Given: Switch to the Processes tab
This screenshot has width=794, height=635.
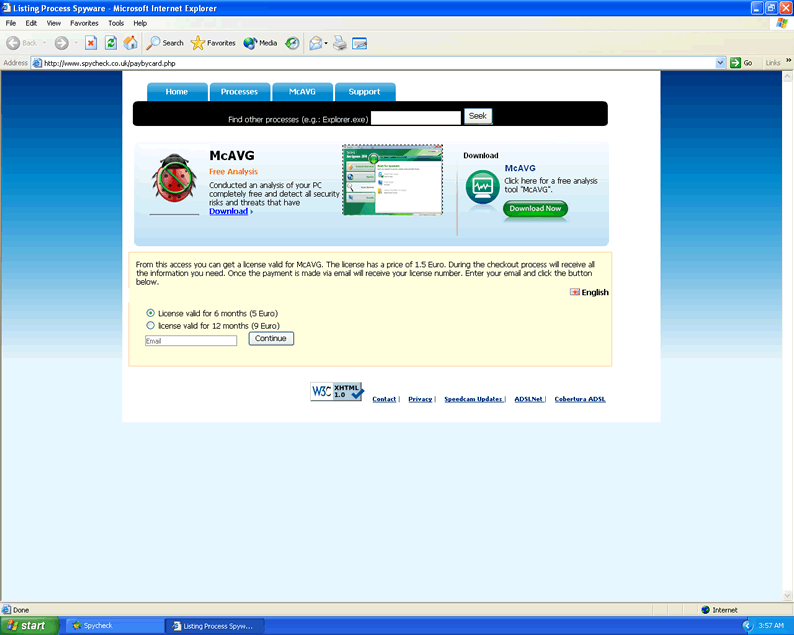Looking at the screenshot, I should click(x=239, y=92).
